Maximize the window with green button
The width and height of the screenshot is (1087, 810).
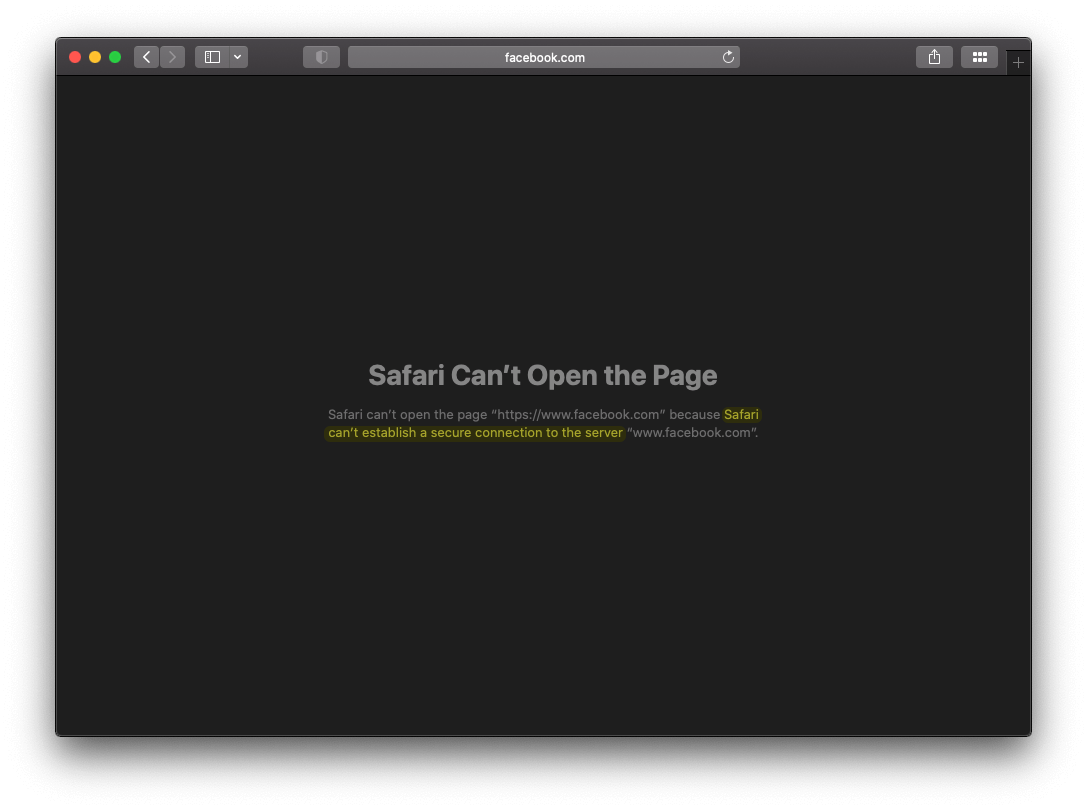pyautogui.click(x=115, y=57)
